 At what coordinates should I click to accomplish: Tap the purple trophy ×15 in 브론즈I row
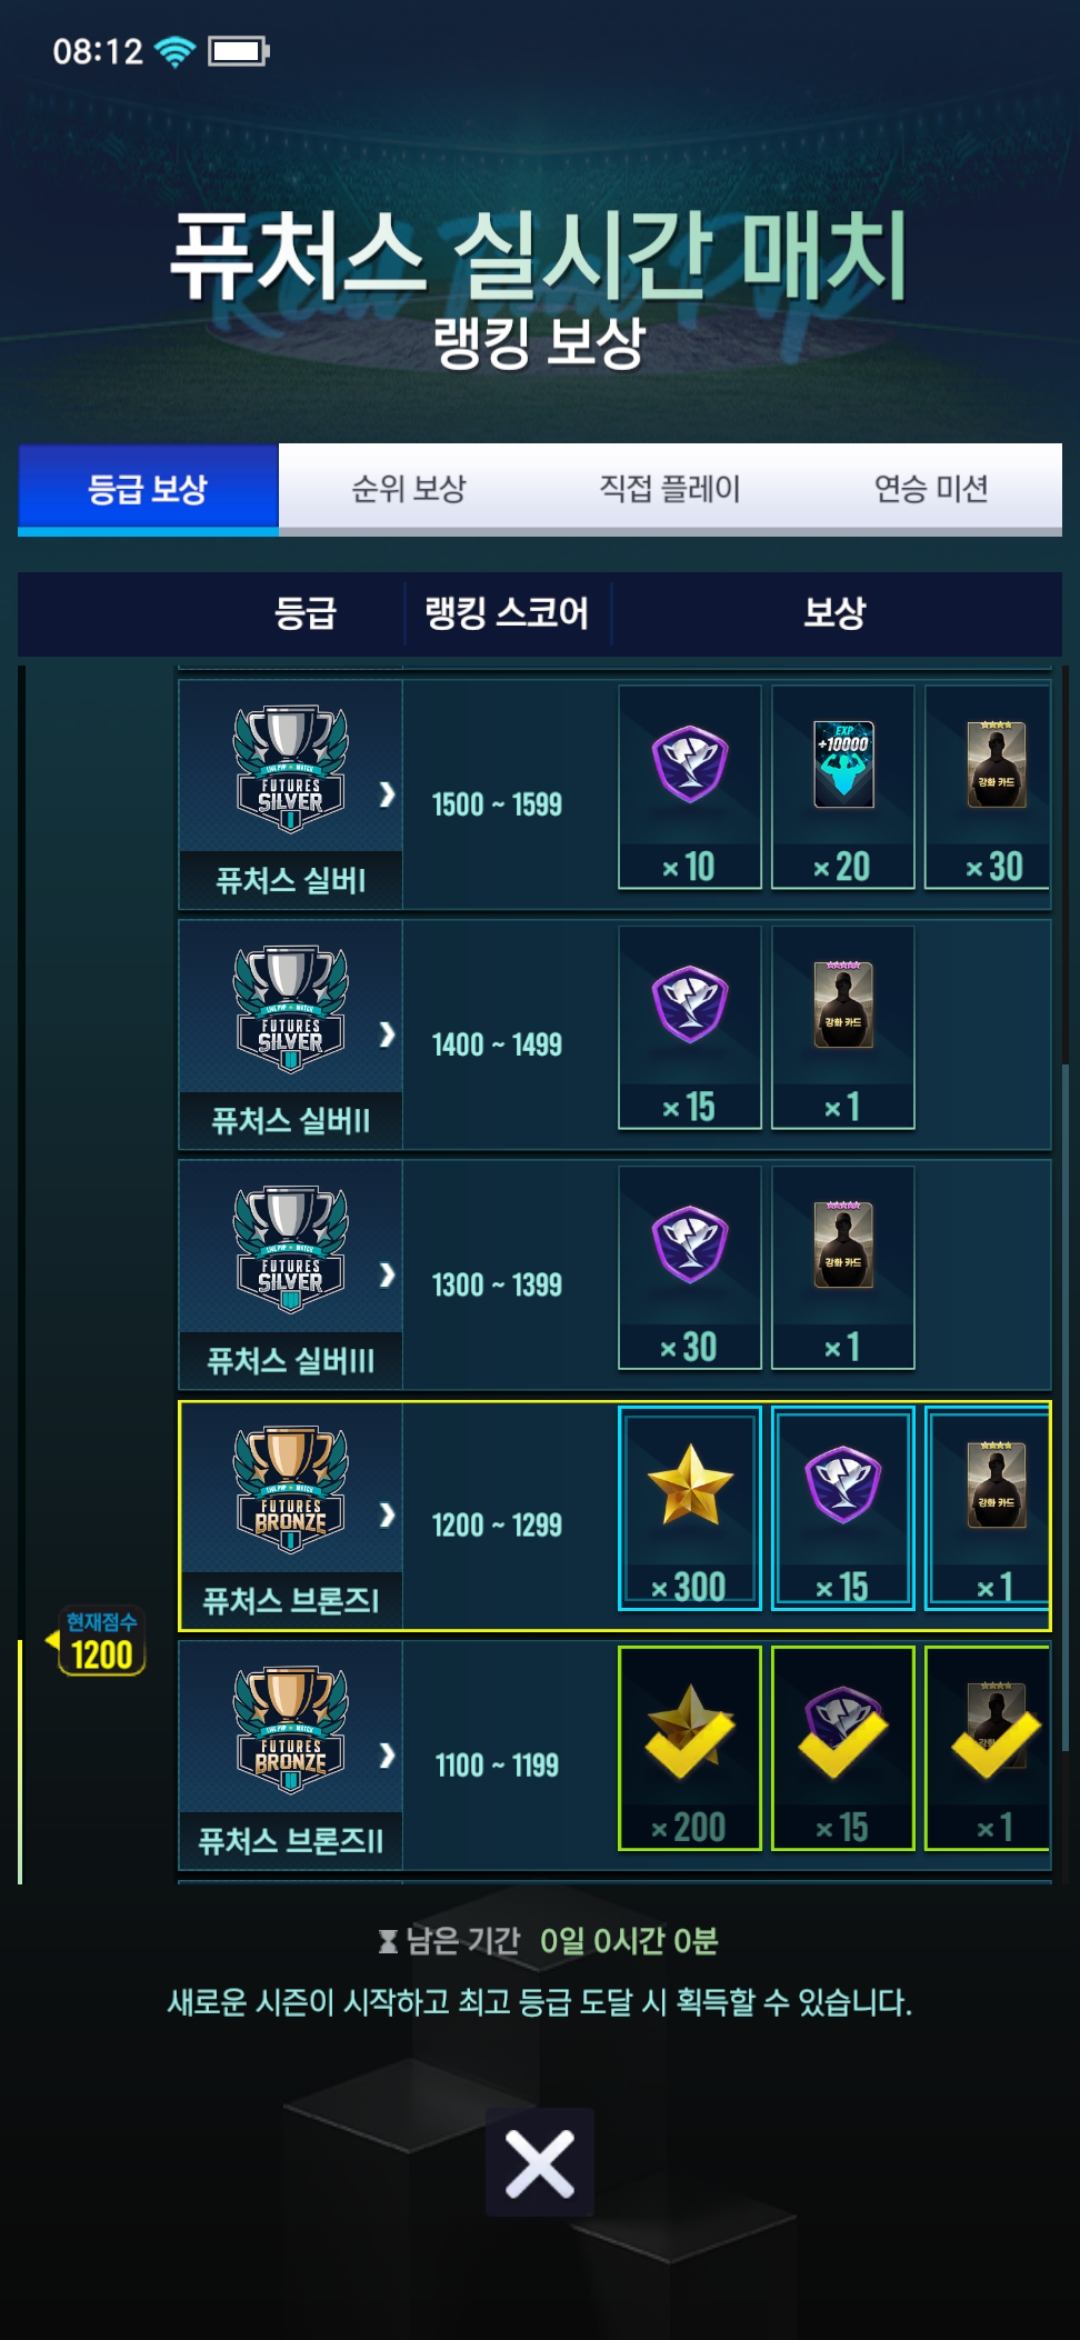(842, 1508)
